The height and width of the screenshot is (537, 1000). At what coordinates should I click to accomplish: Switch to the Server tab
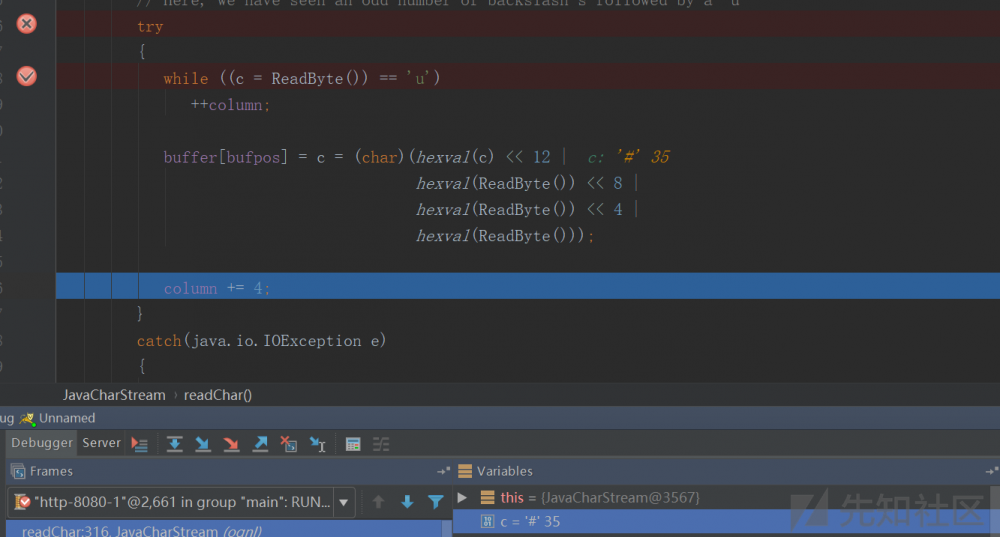[x=101, y=443]
